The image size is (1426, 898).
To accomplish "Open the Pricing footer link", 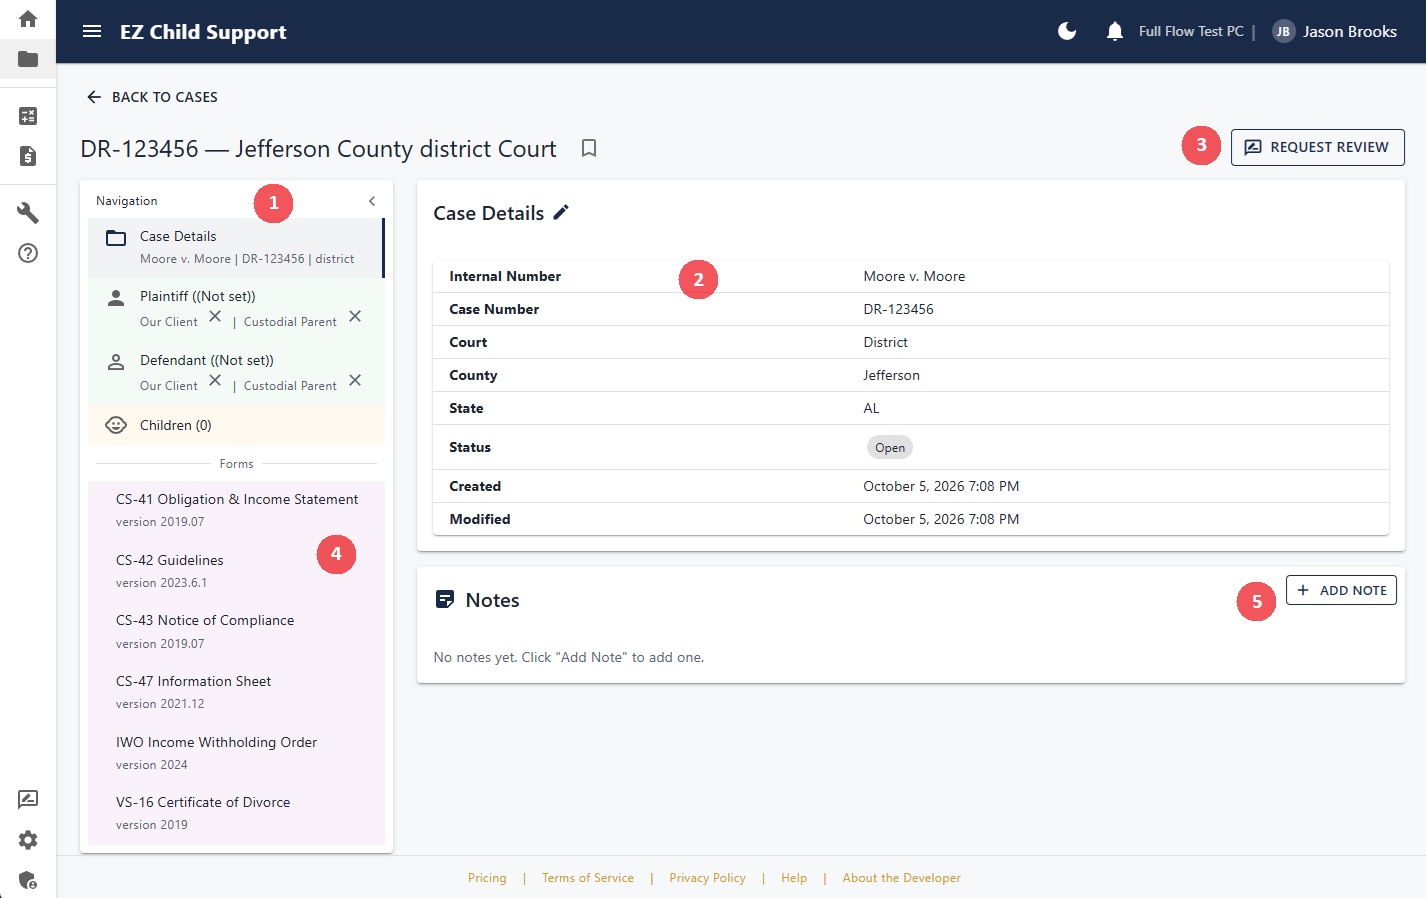I will pos(487,878).
